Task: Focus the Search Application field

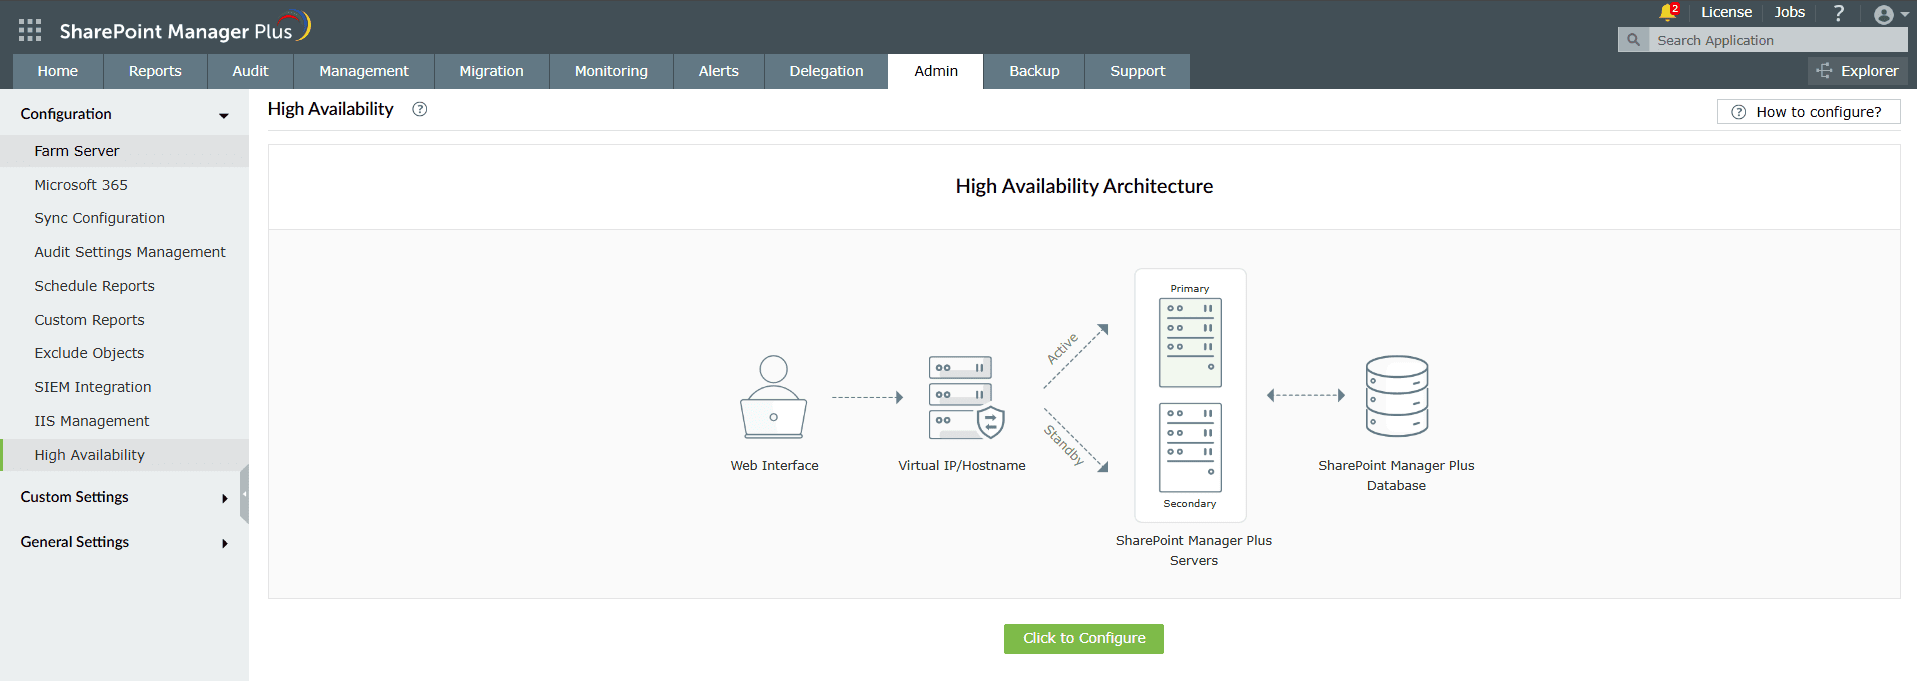Action: click(x=1777, y=40)
